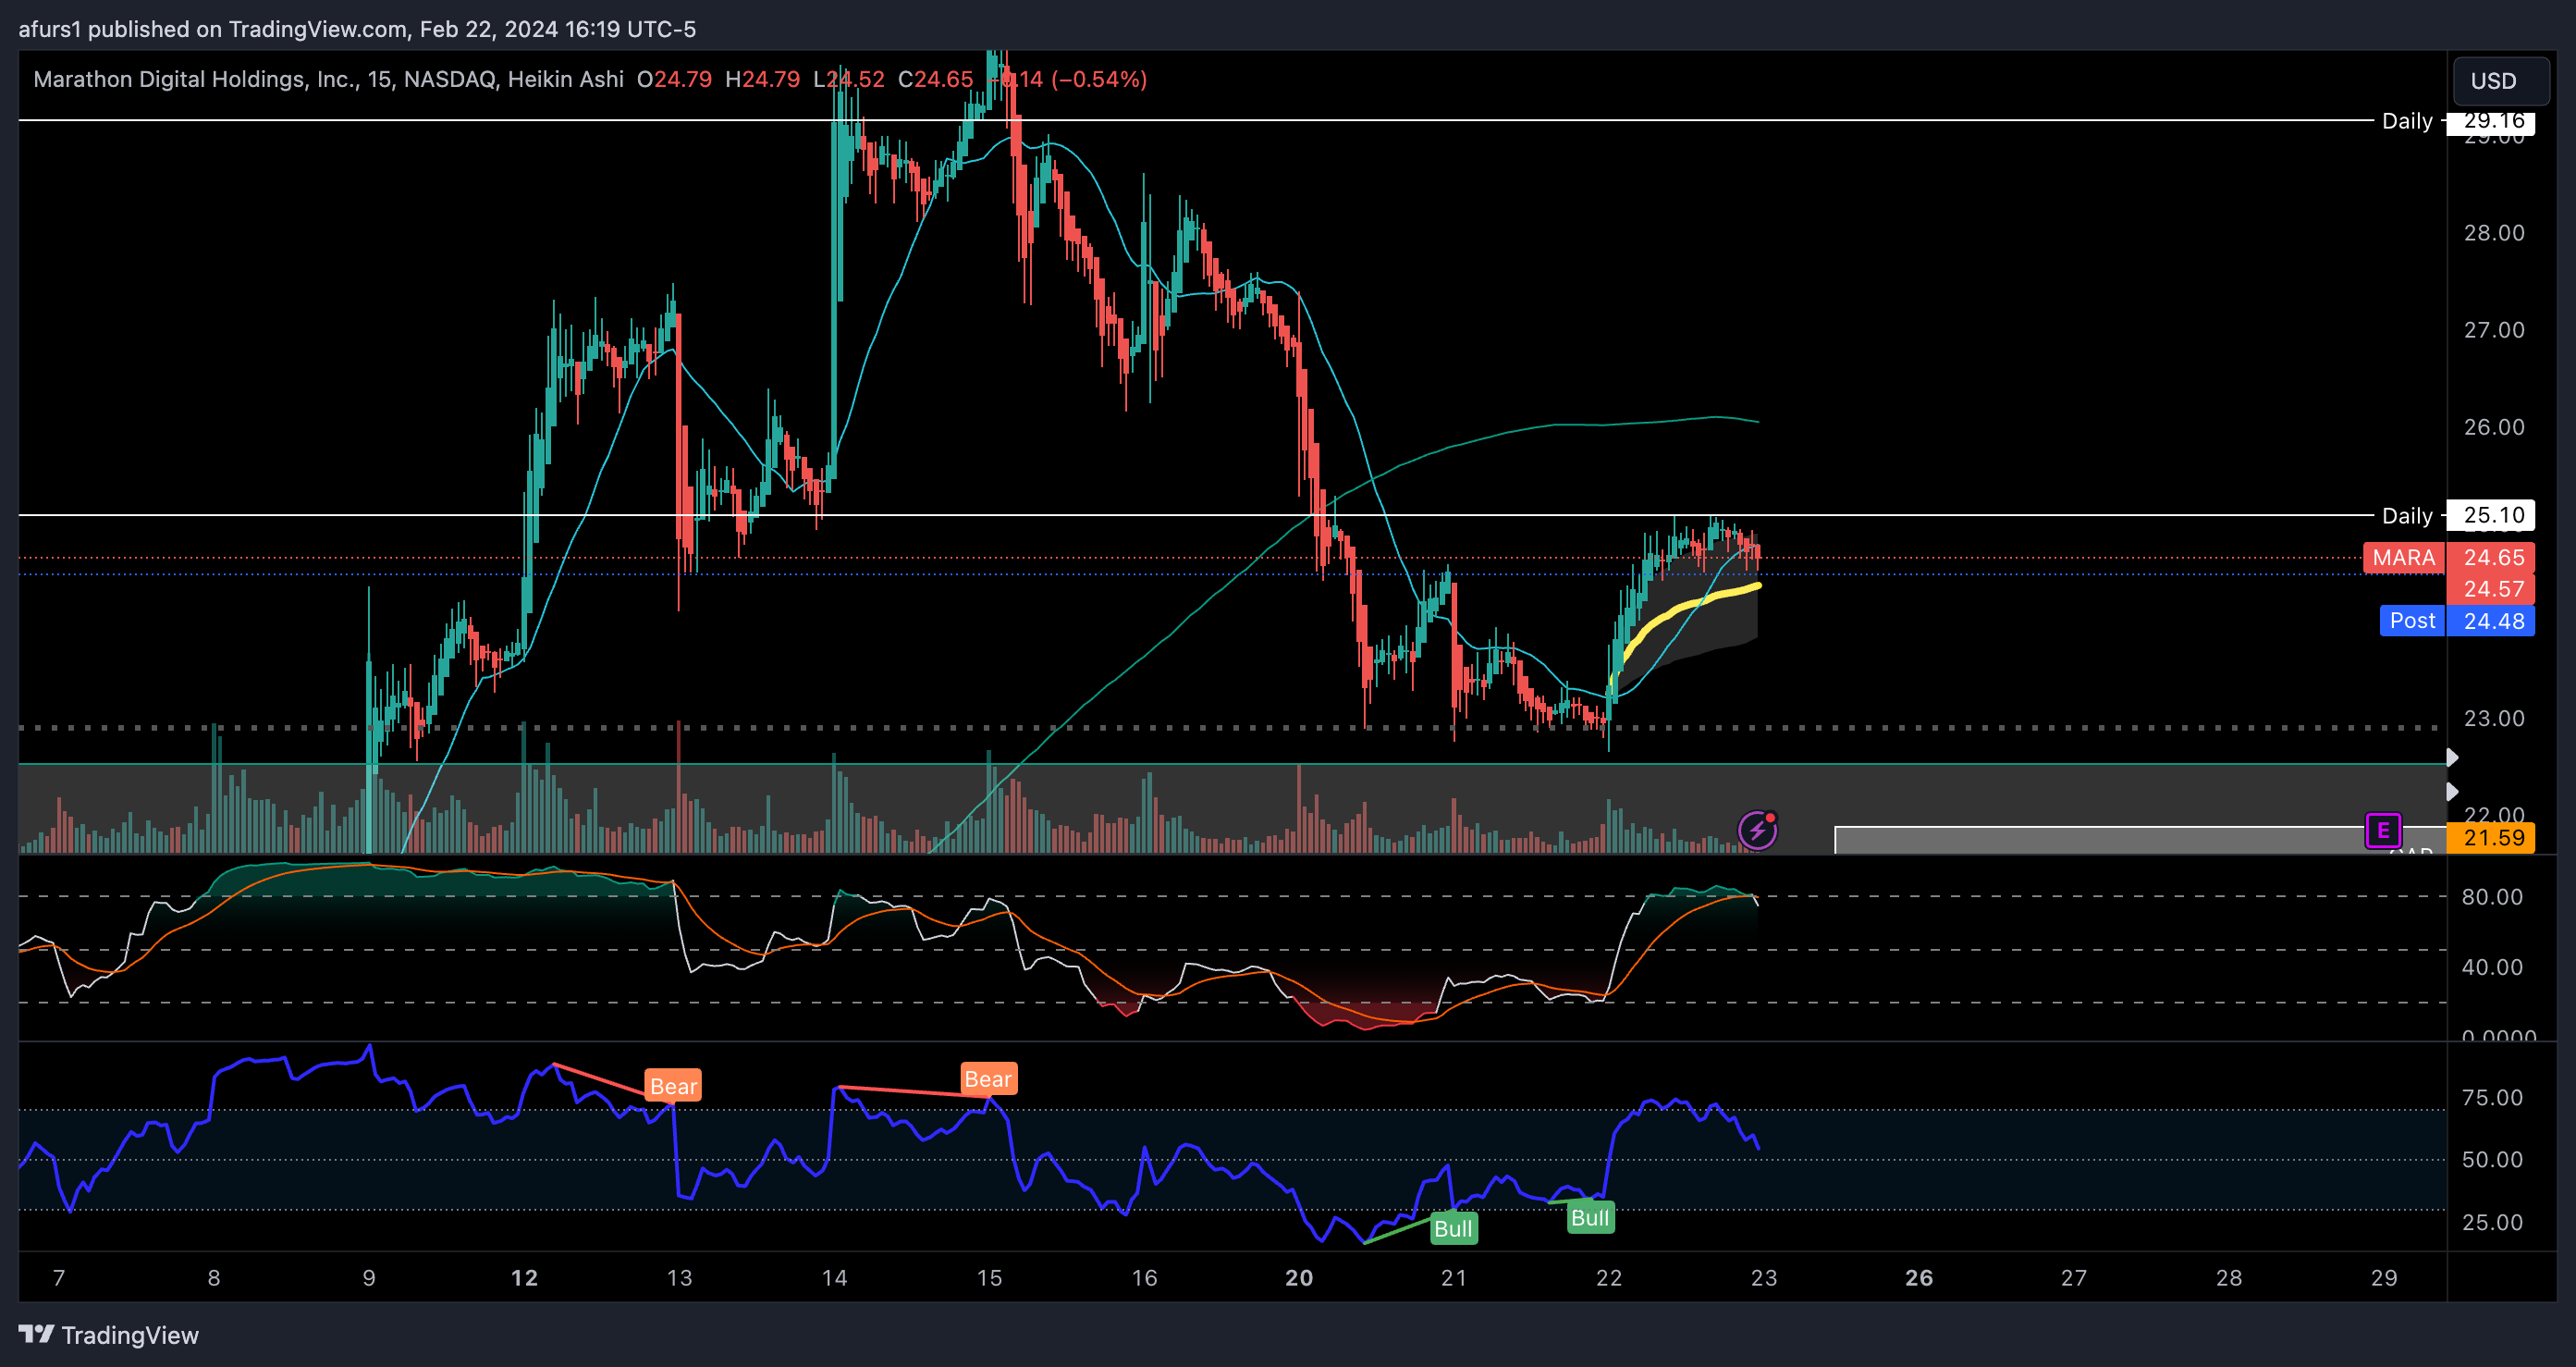Viewport: 2576px width, 1367px height.
Task: Click the 75.00 RSI axis label
Action: [x=2492, y=1098]
